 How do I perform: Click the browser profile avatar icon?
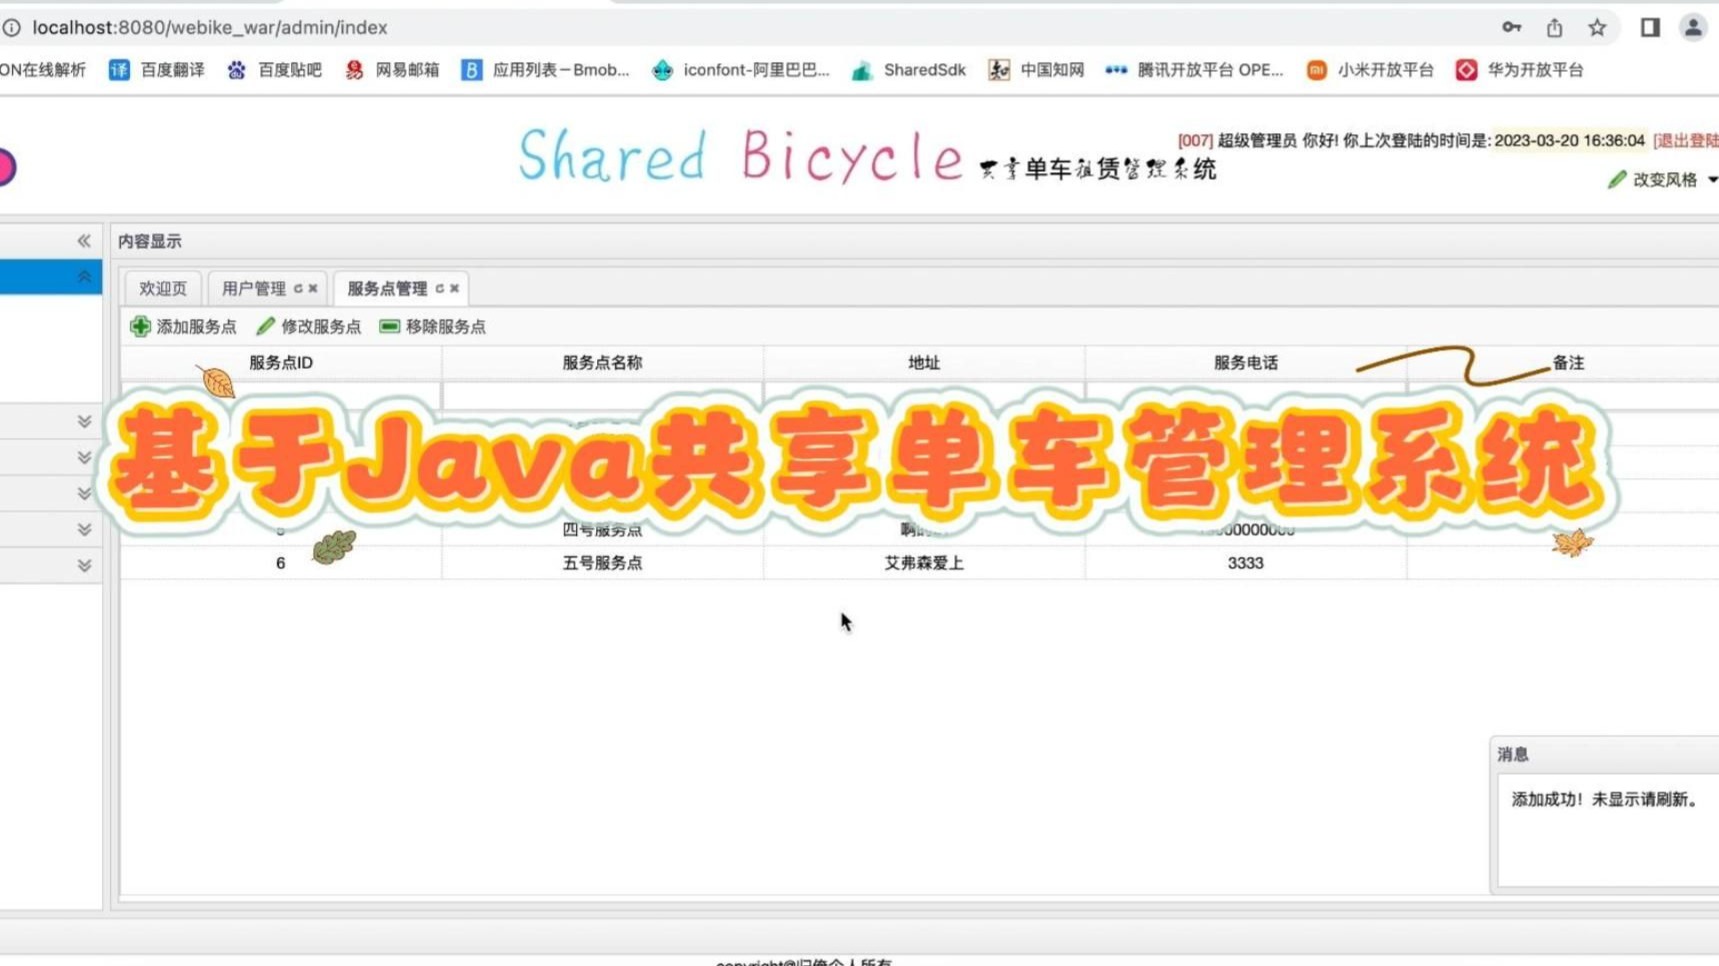click(1692, 28)
